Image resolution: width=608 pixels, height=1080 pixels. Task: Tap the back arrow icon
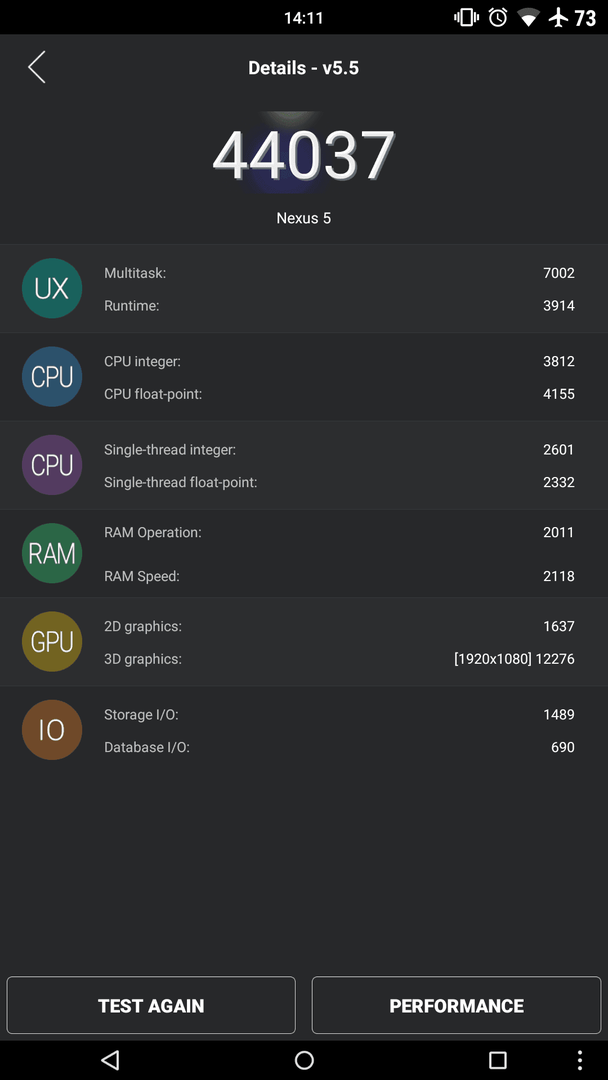pyautogui.click(x=37, y=68)
